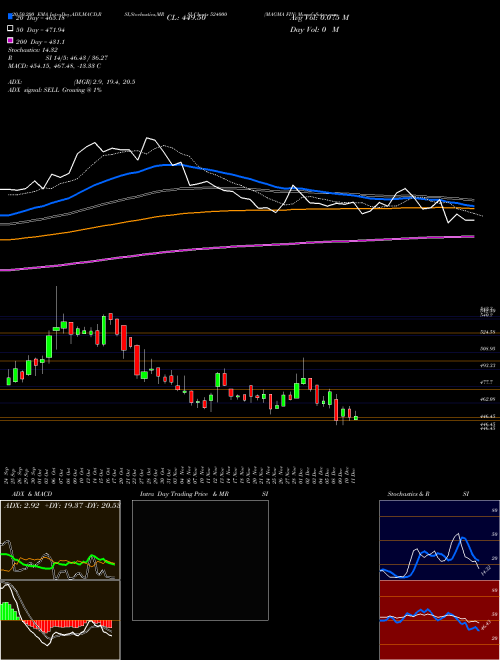Click the 524.55 price axis label
Viewport: 500px width, 660px height.
coord(488,332)
